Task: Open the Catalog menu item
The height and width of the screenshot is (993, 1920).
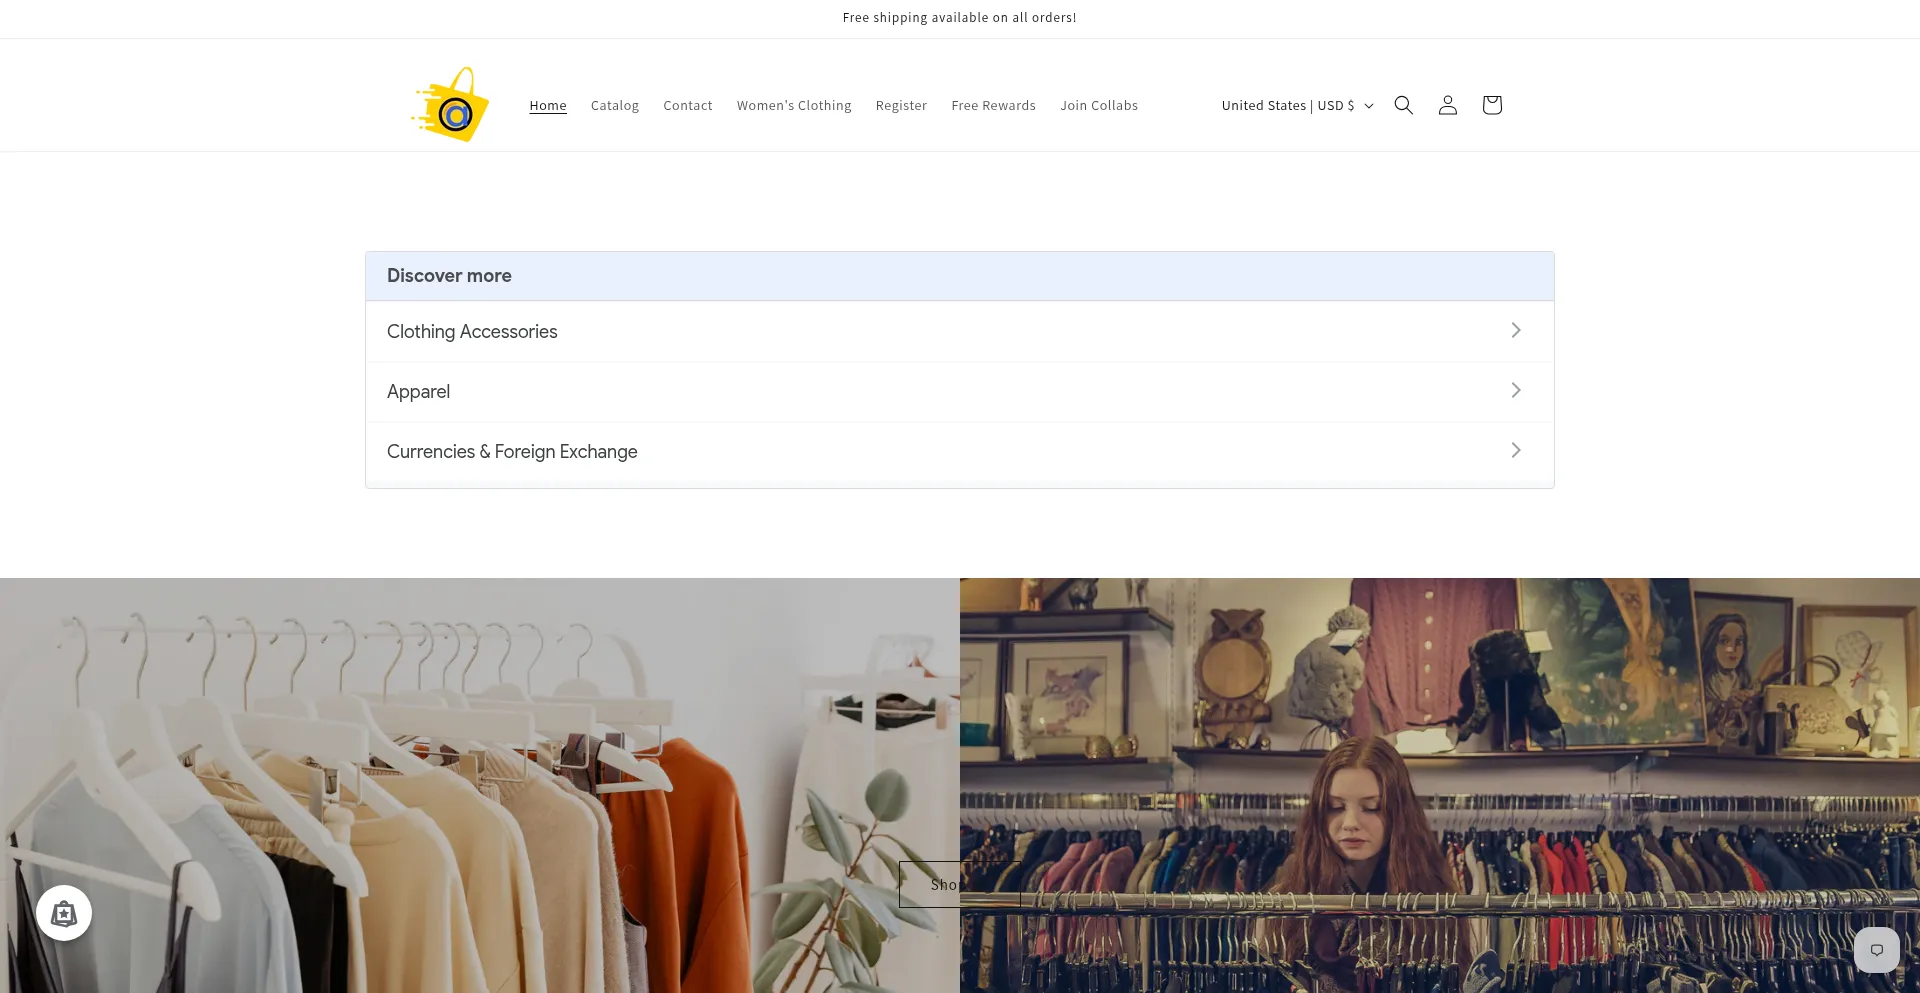Action: tap(614, 105)
